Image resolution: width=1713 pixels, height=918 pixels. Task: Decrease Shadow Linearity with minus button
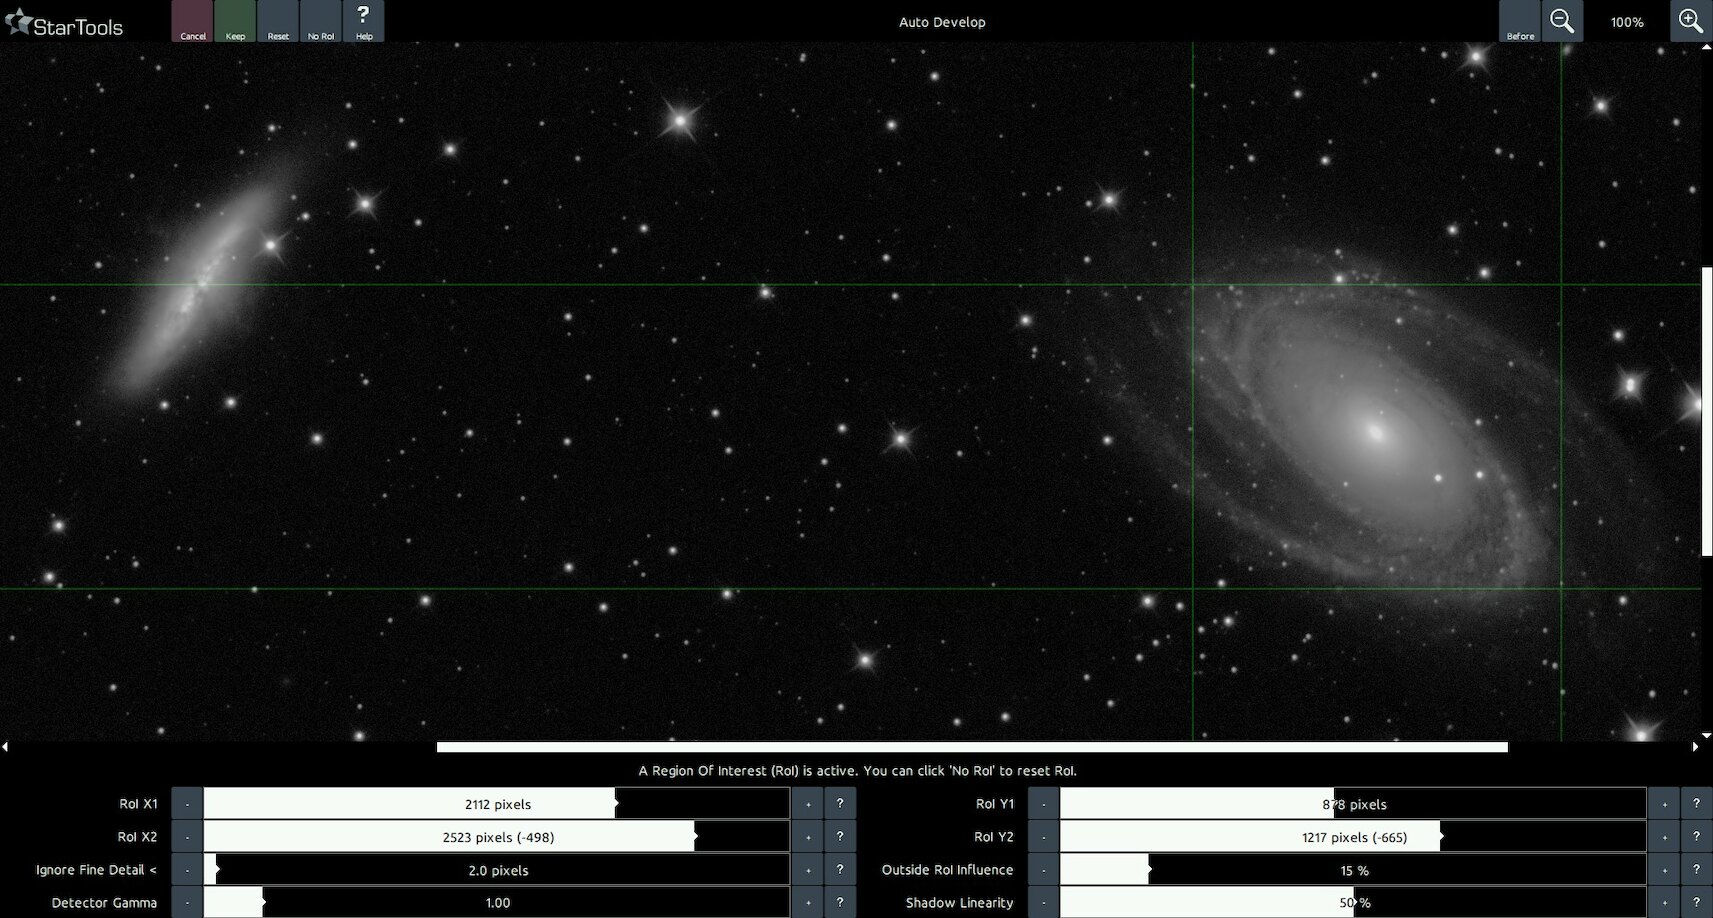[1043, 903]
